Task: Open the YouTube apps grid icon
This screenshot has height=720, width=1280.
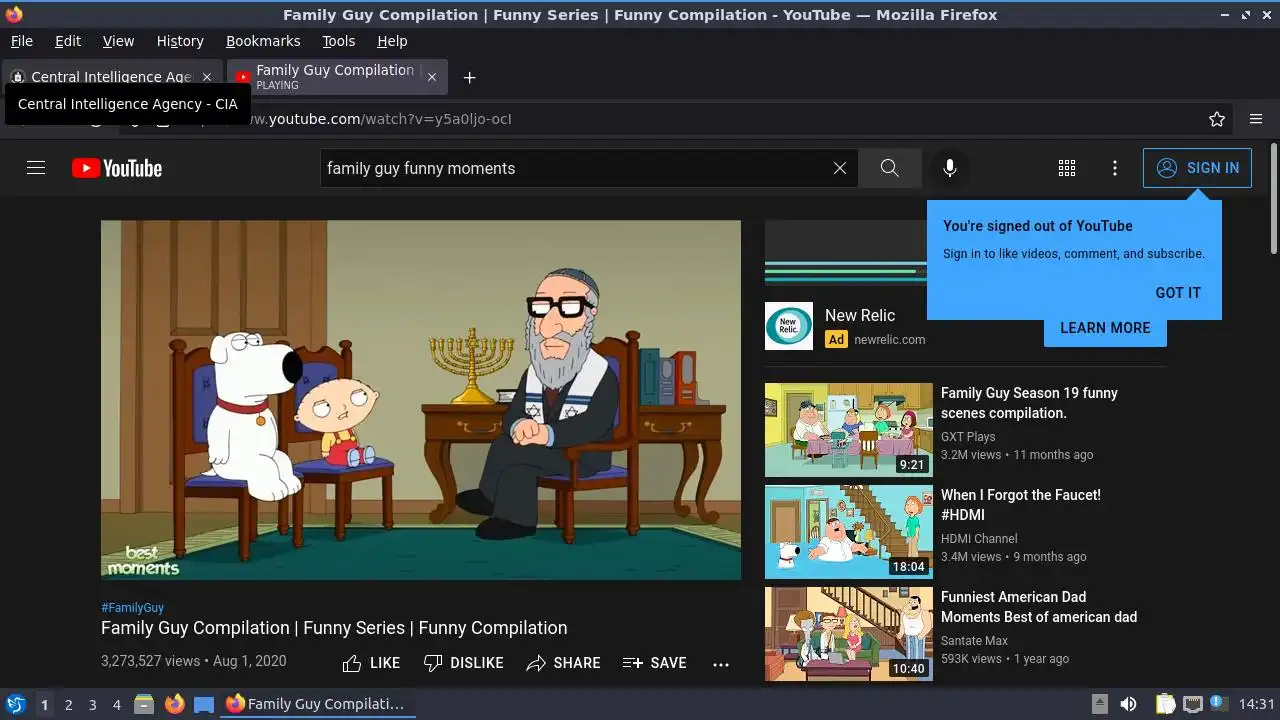Action: coord(1067,168)
